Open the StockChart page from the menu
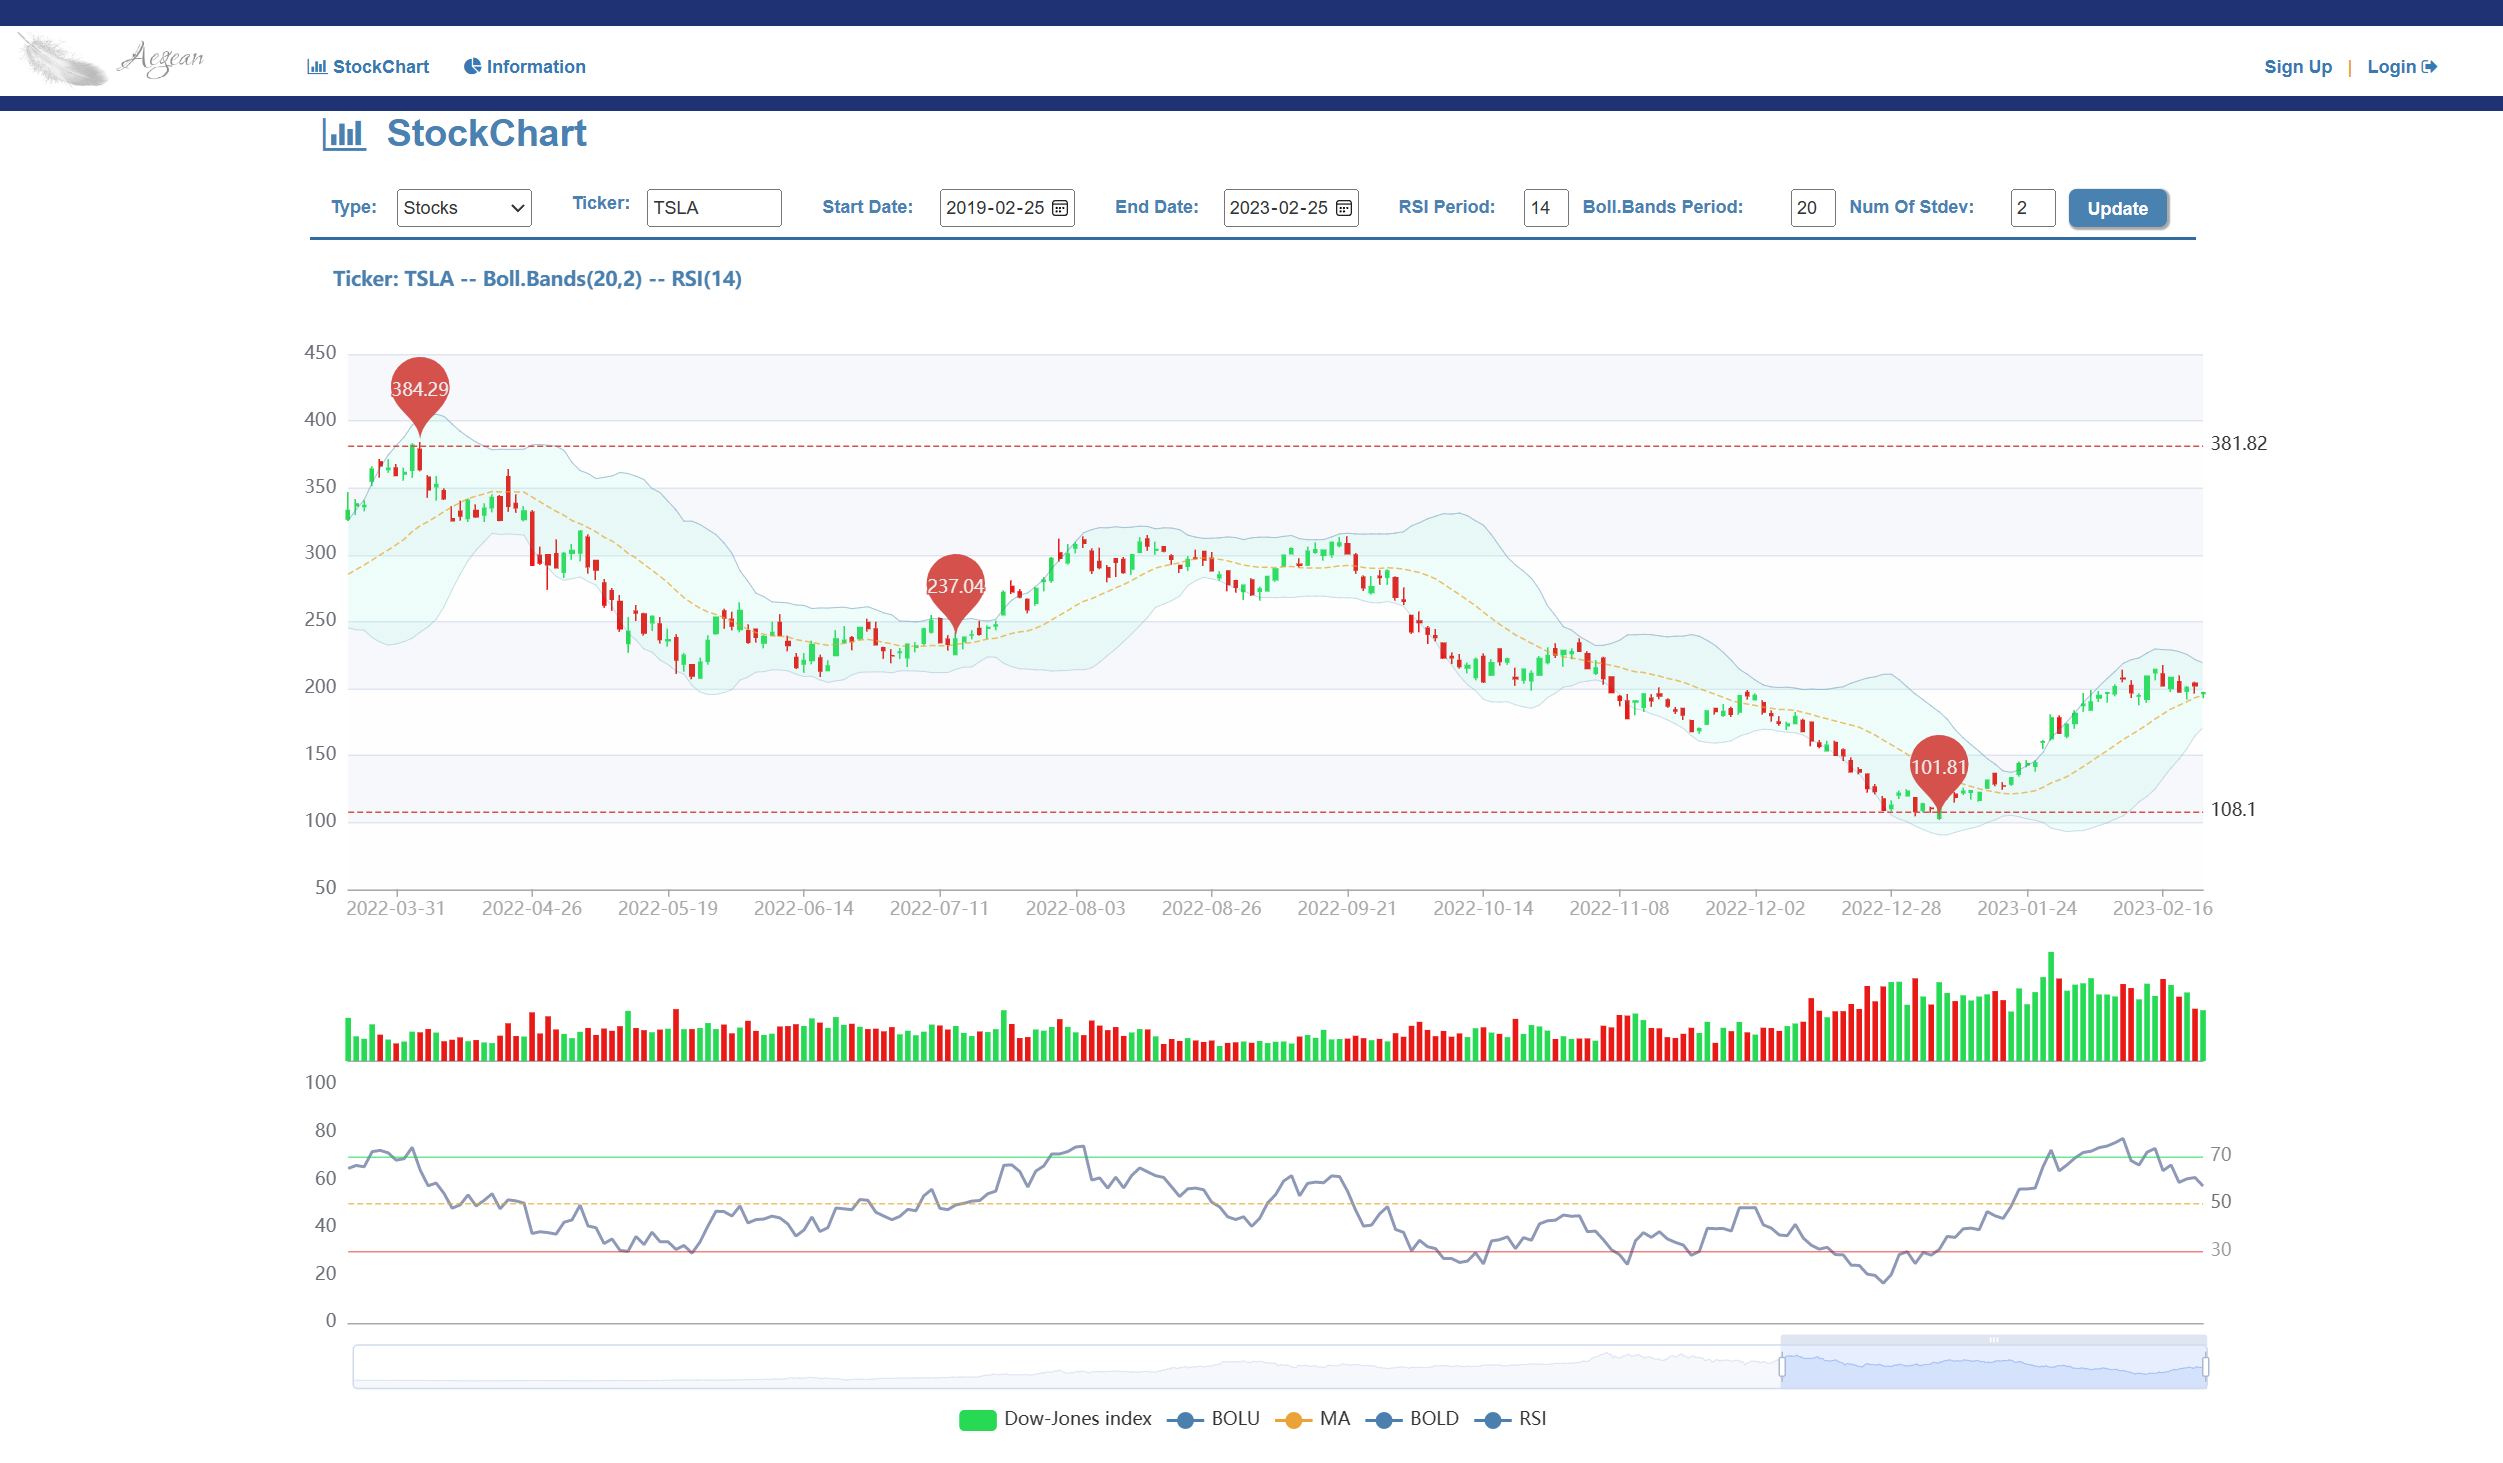 click(380, 66)
